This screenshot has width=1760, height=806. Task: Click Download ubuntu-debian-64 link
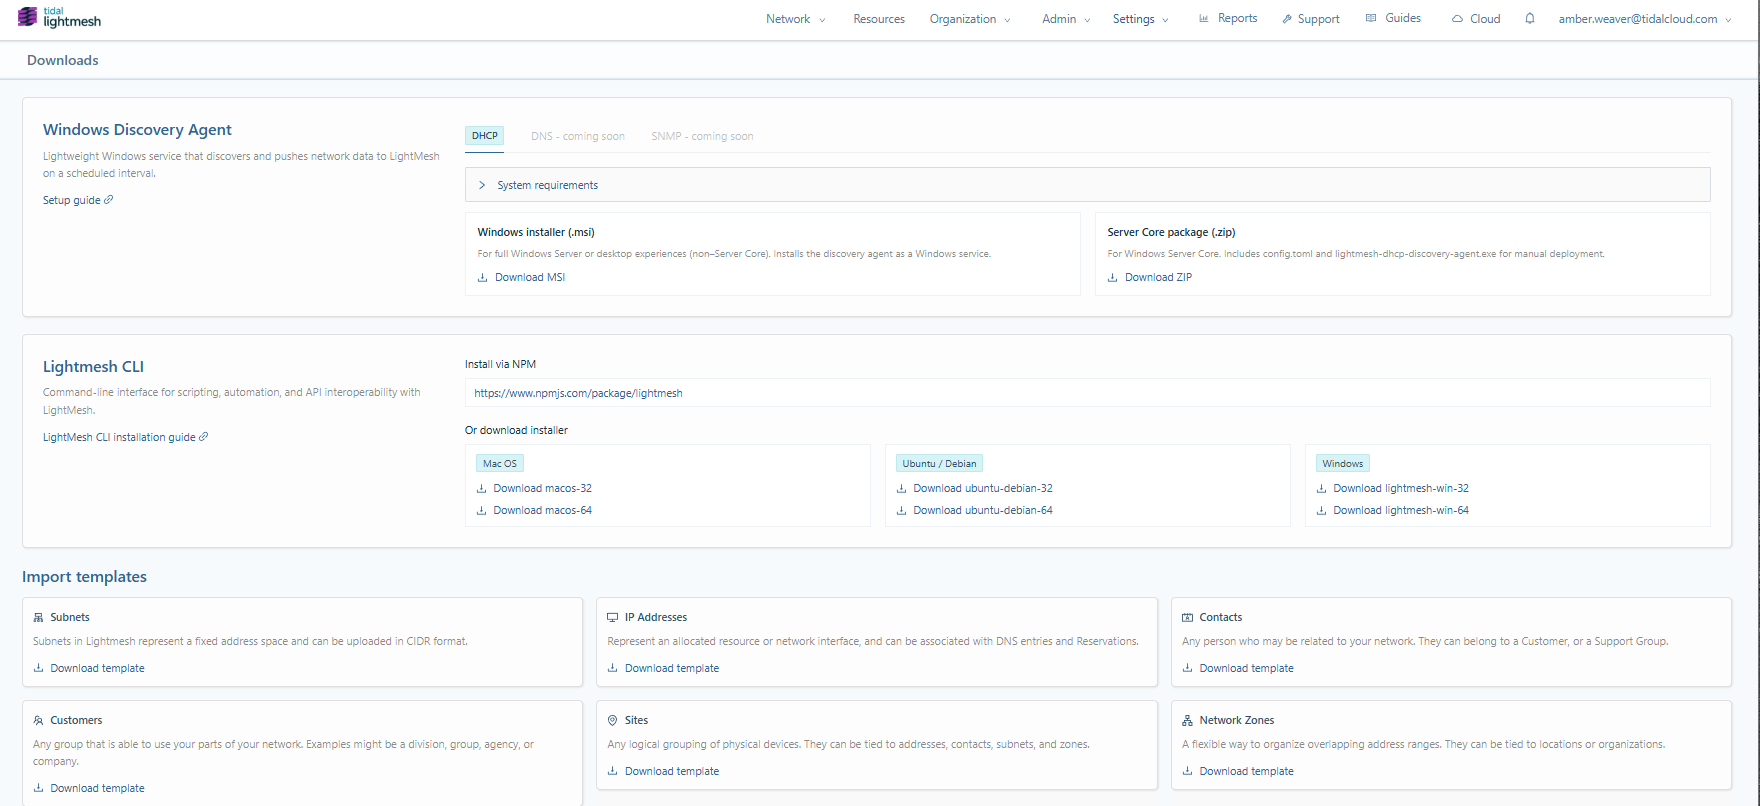tap(983, 511)
